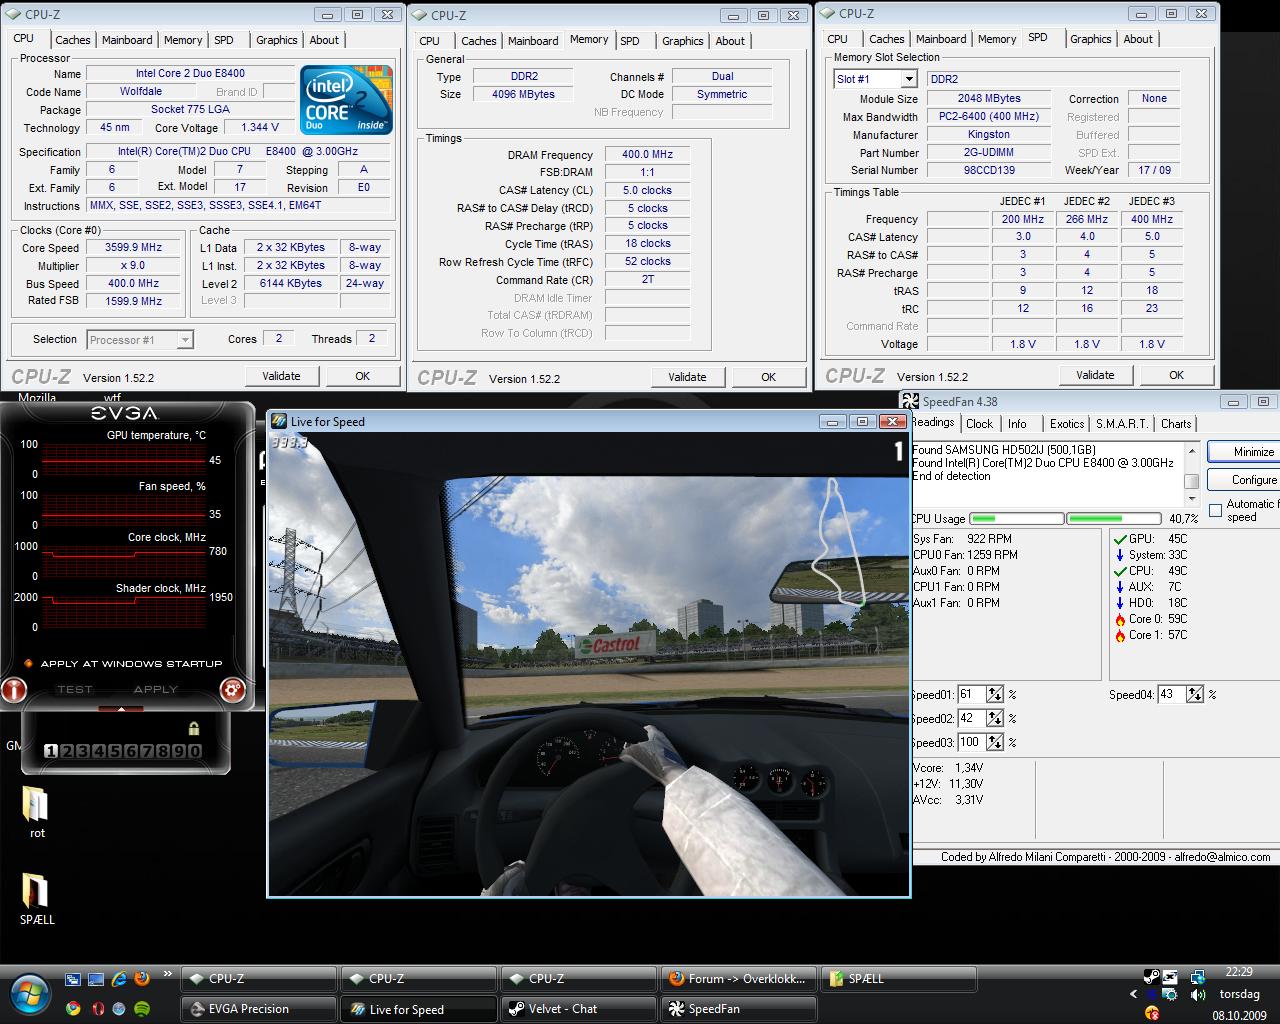The width and height of the screenshot is (1280, 1024).
Task: Launch Opera from quick launch
Action: [x=97, y=1009]
